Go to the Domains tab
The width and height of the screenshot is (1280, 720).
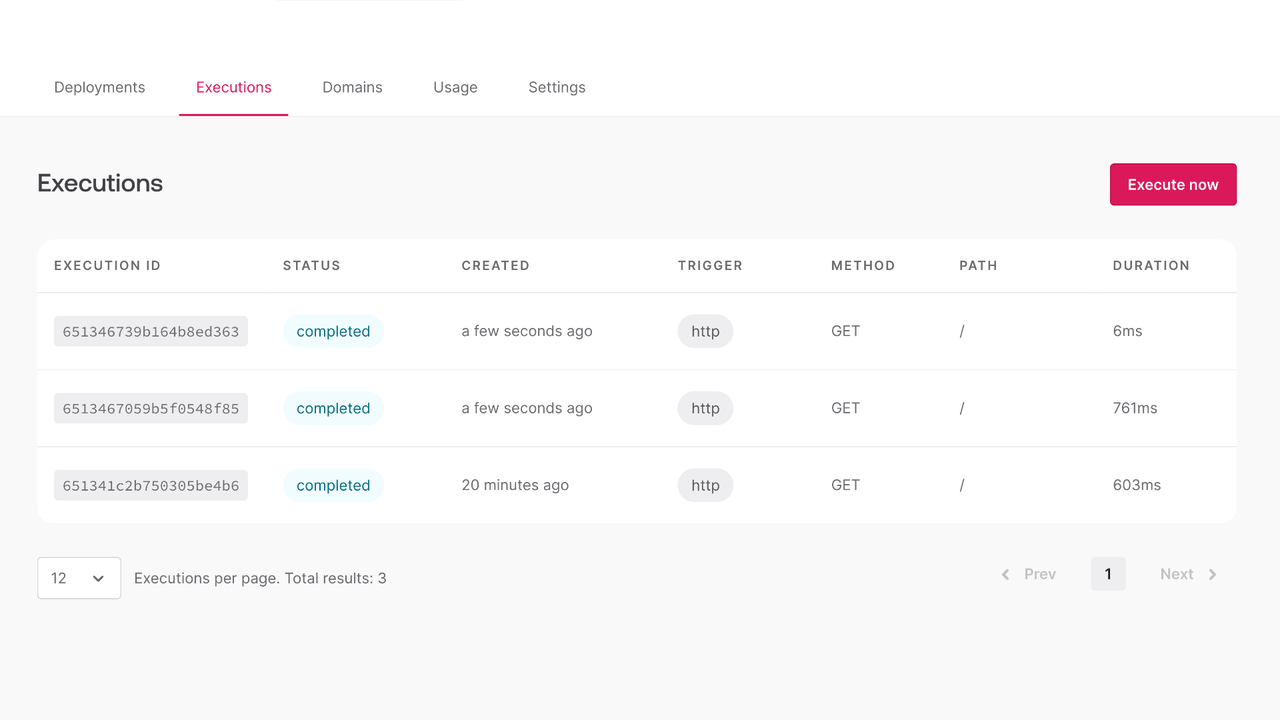tap(352, 87)
